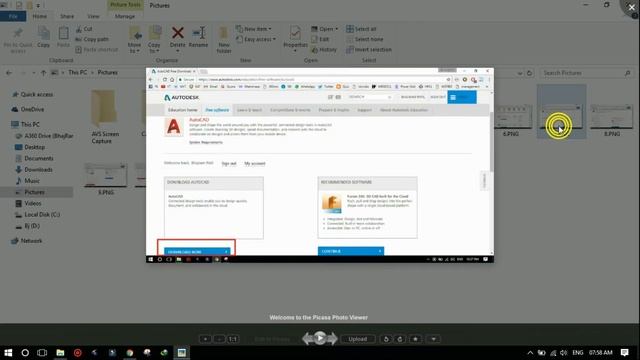This screenshot has width=640, height=360.
Task: Click Pin to Quick access in Explorer ribbon
Action: point(18,40)
